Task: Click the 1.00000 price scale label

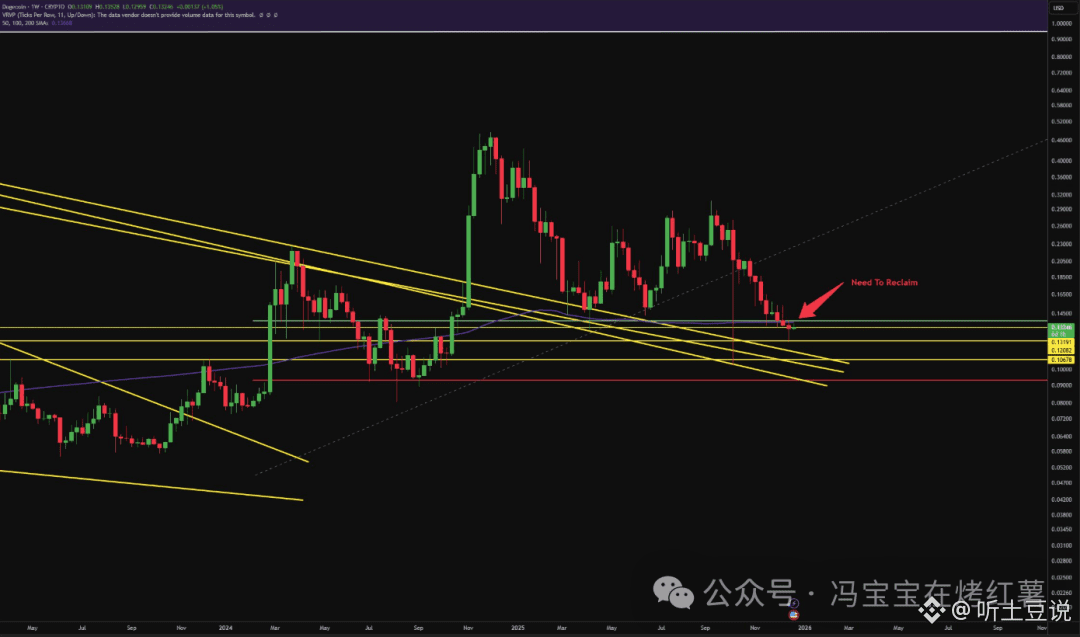Action: tap(1061, 23)
